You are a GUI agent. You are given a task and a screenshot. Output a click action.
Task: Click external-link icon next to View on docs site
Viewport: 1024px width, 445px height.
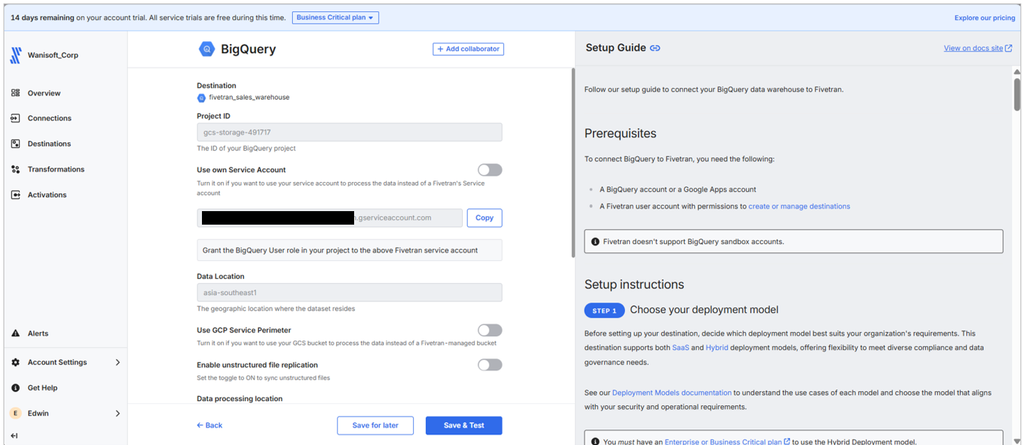(1008, 48)
